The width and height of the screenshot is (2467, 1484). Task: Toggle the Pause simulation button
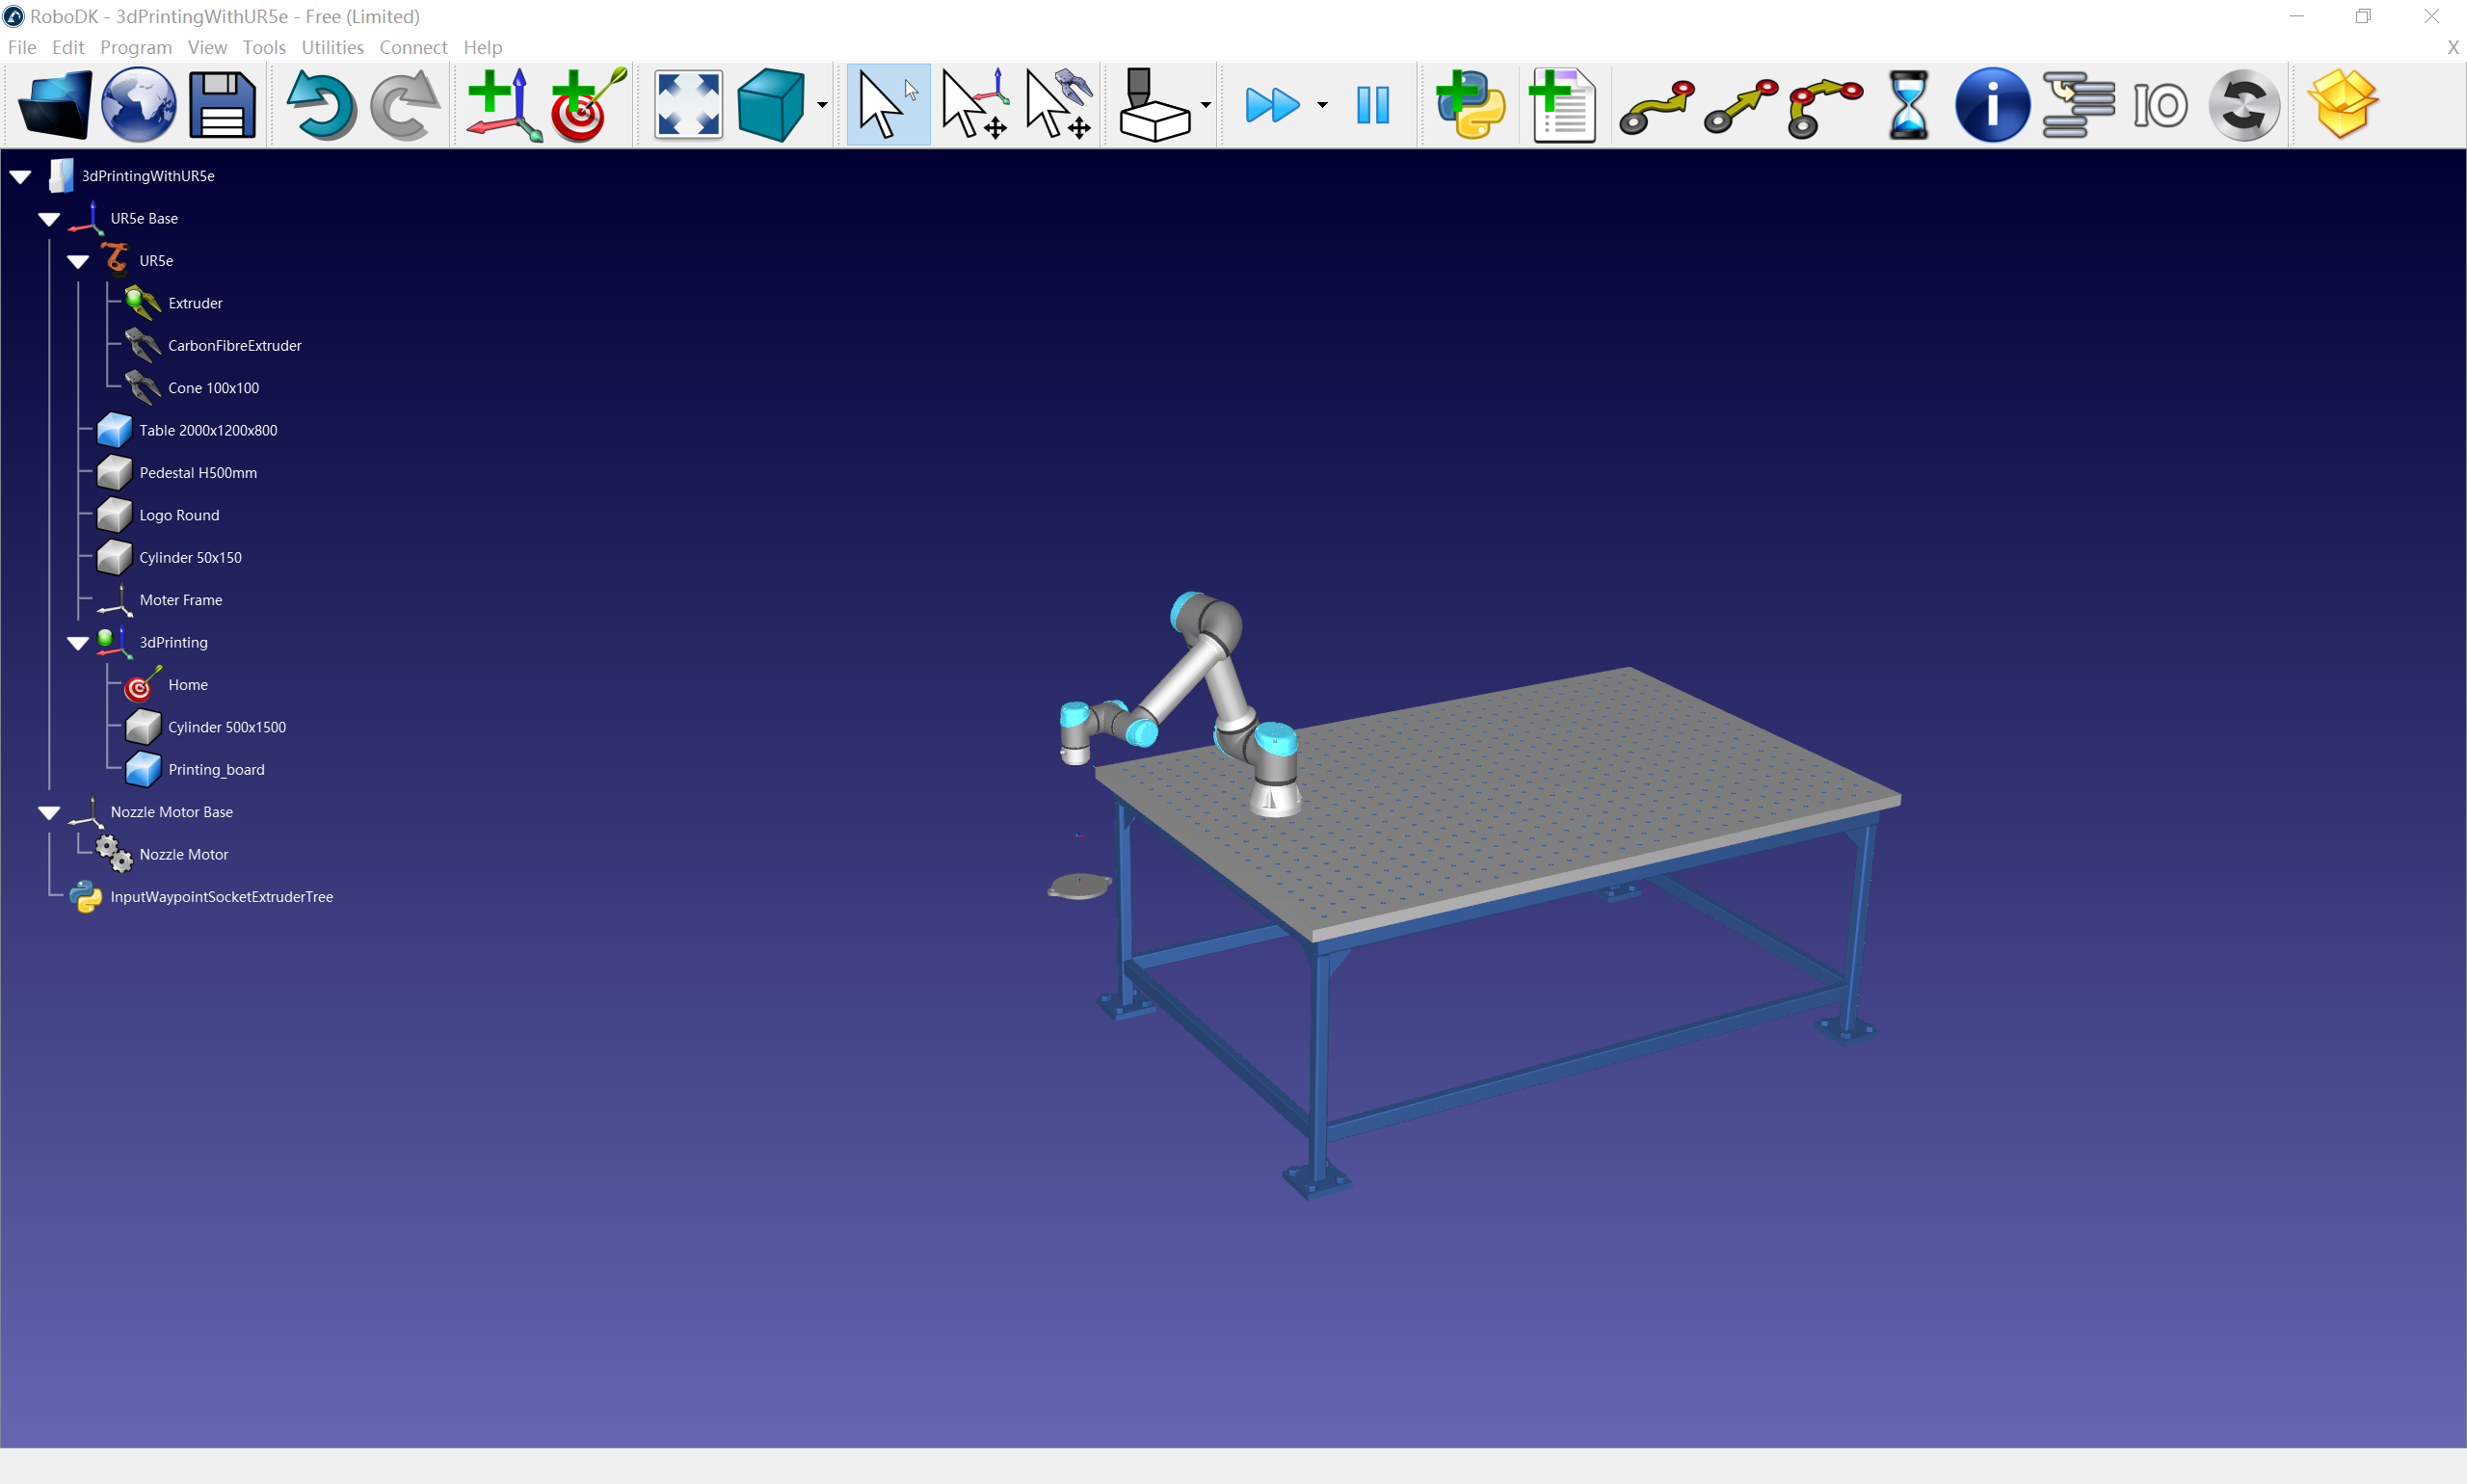coord(1373,104)
